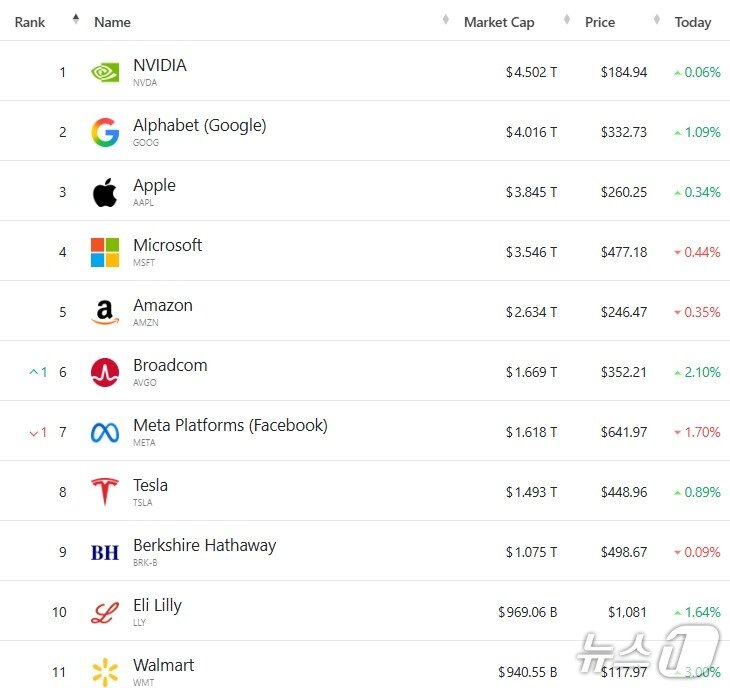Click the Microsoft logo icon

tap(105, 252)
